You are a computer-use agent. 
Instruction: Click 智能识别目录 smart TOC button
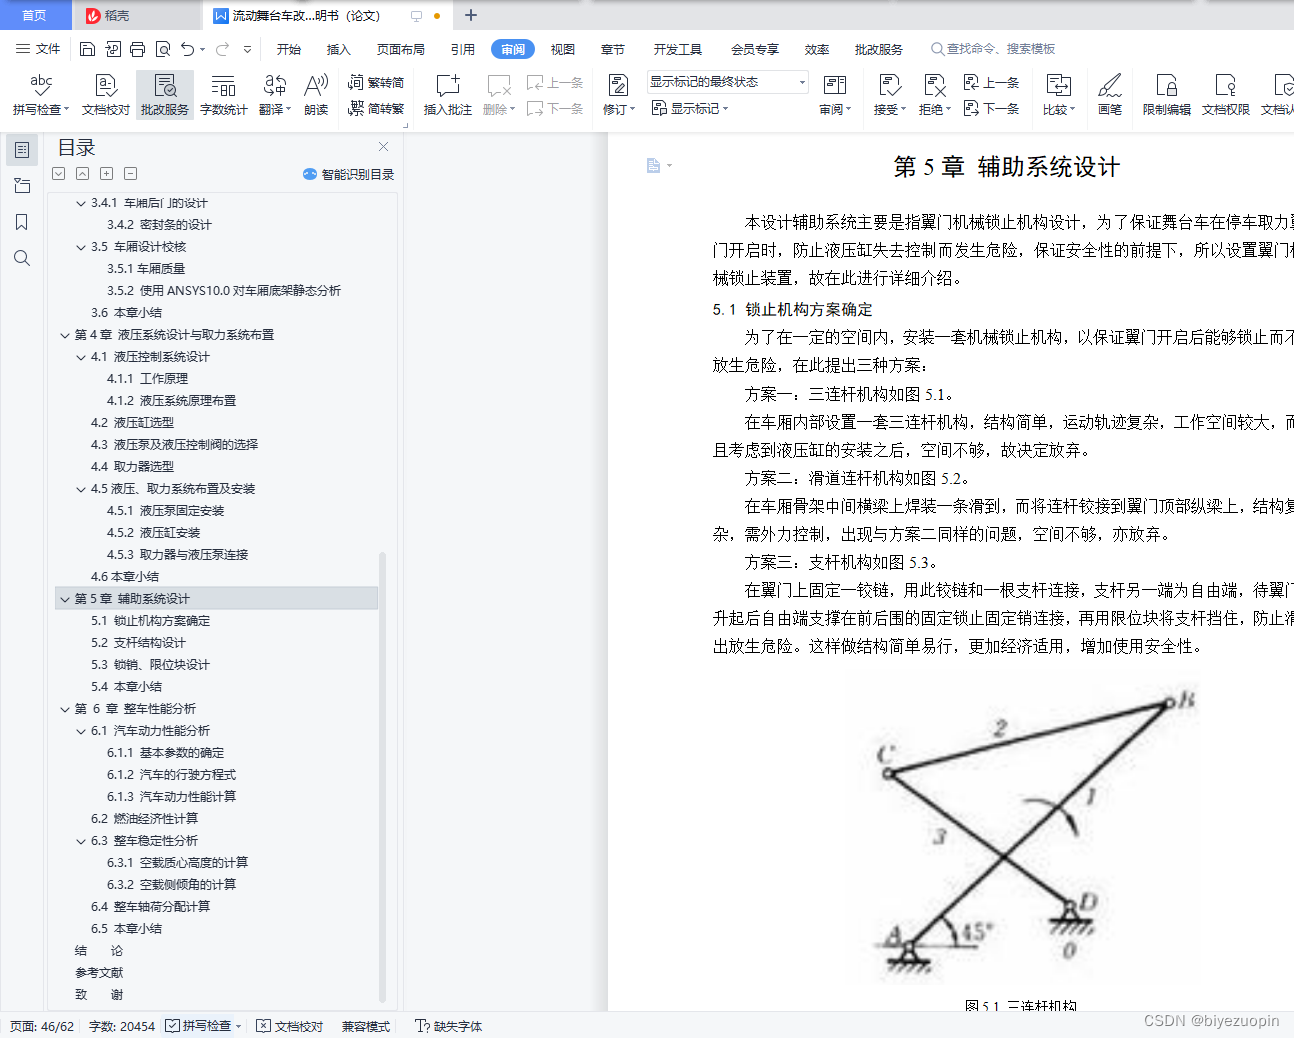point(348,175)
